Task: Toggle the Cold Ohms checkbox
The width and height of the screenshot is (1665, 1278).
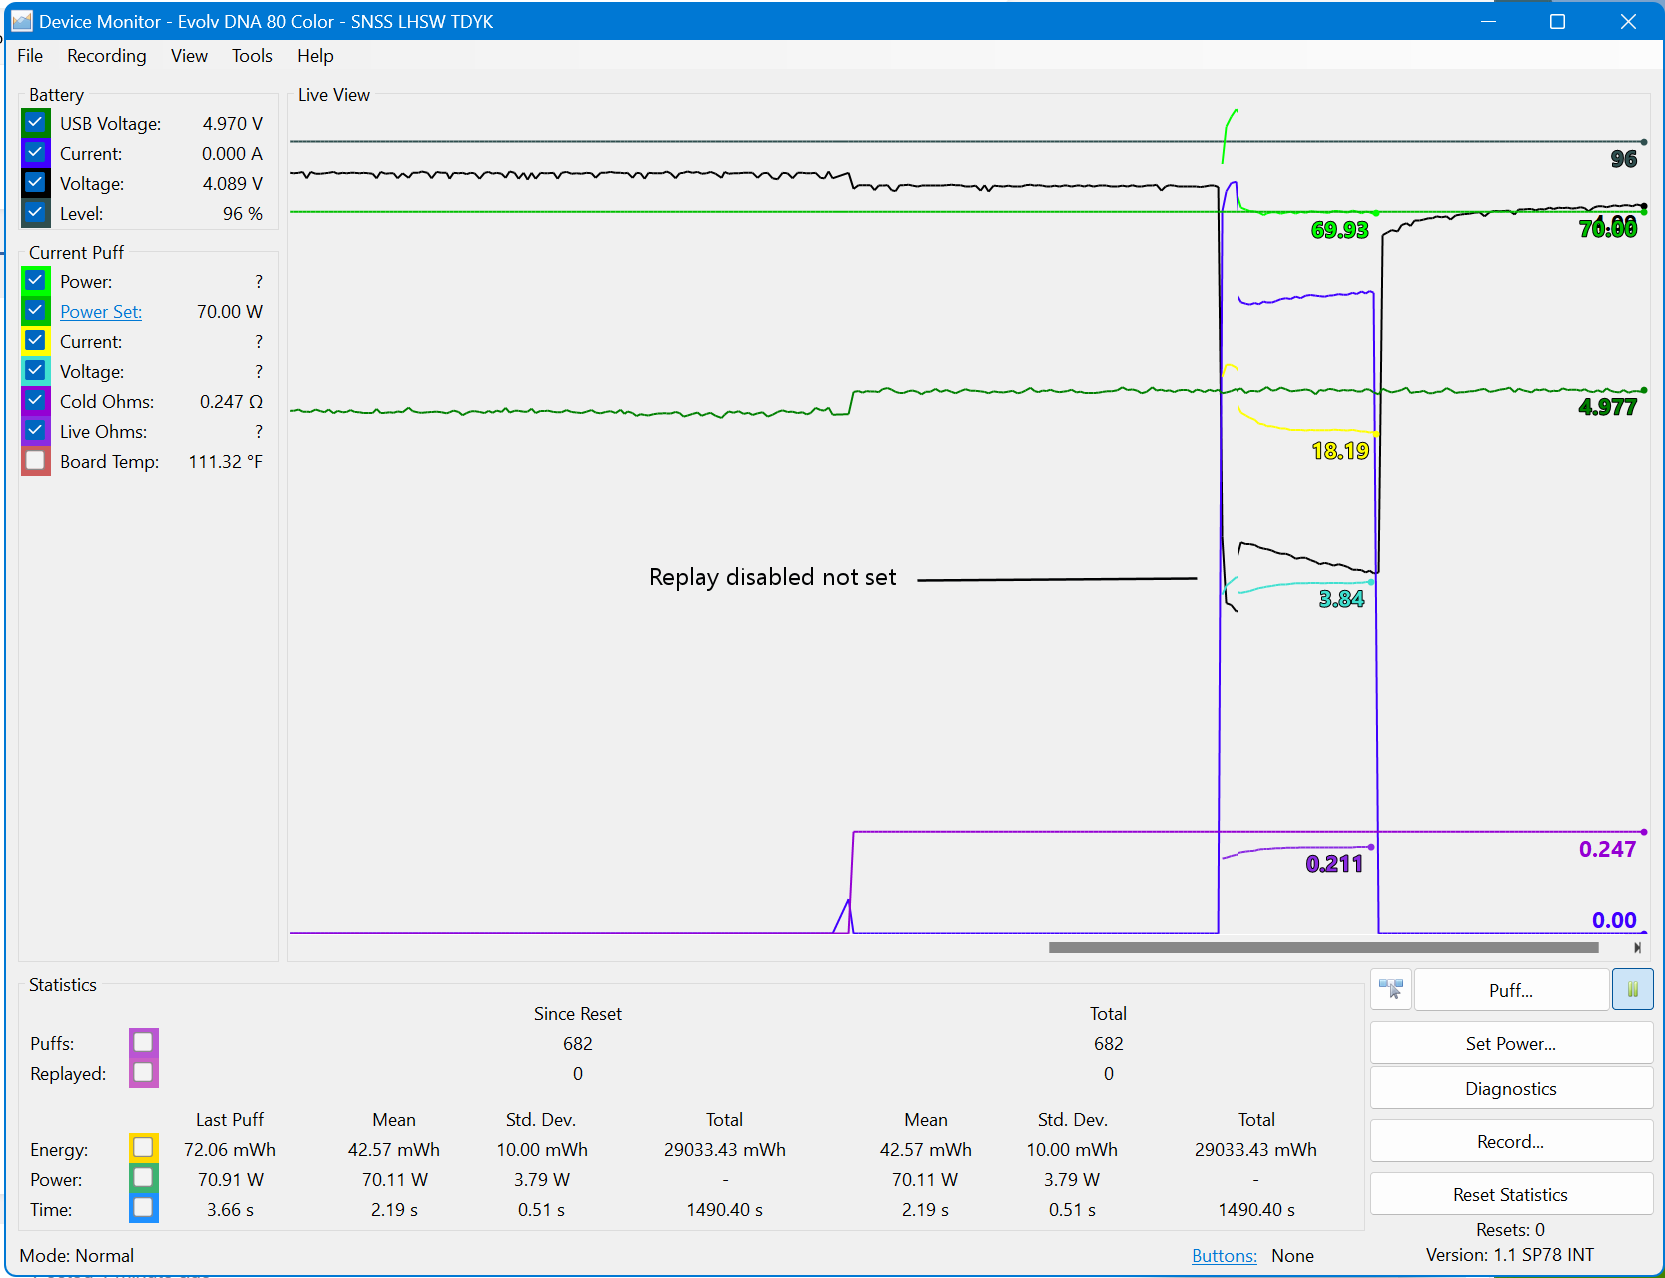Action: [36, 401]
